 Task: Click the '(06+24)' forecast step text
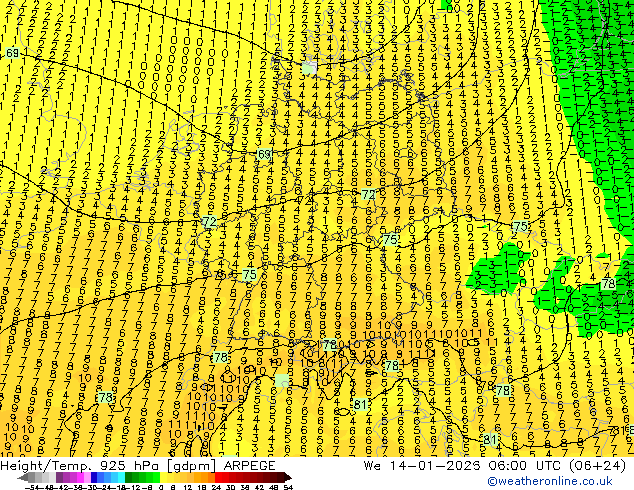[598, 465]
